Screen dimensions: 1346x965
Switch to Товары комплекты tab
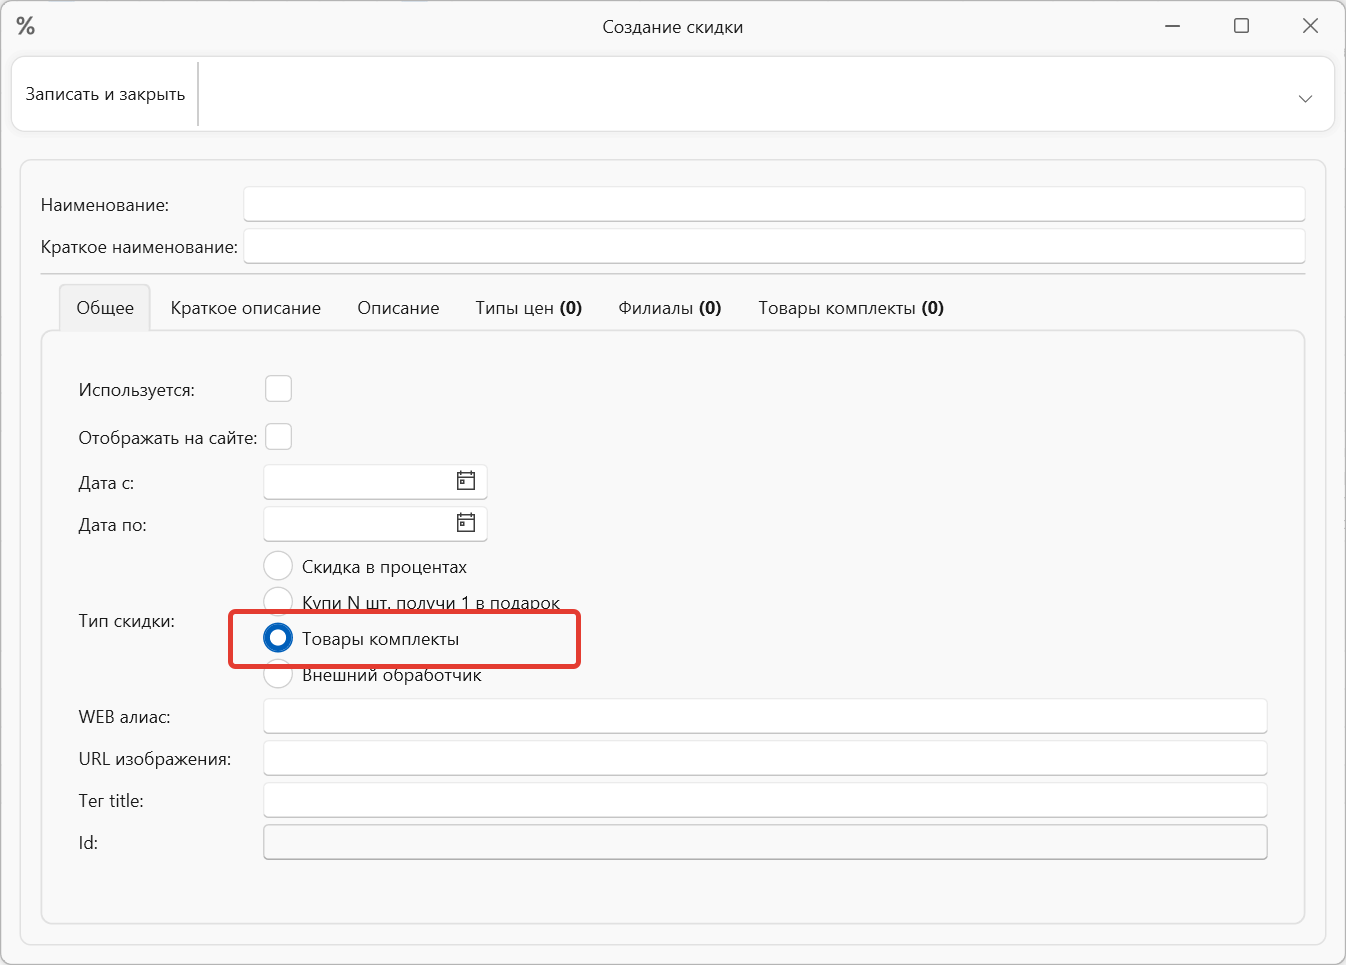[850, 308]
